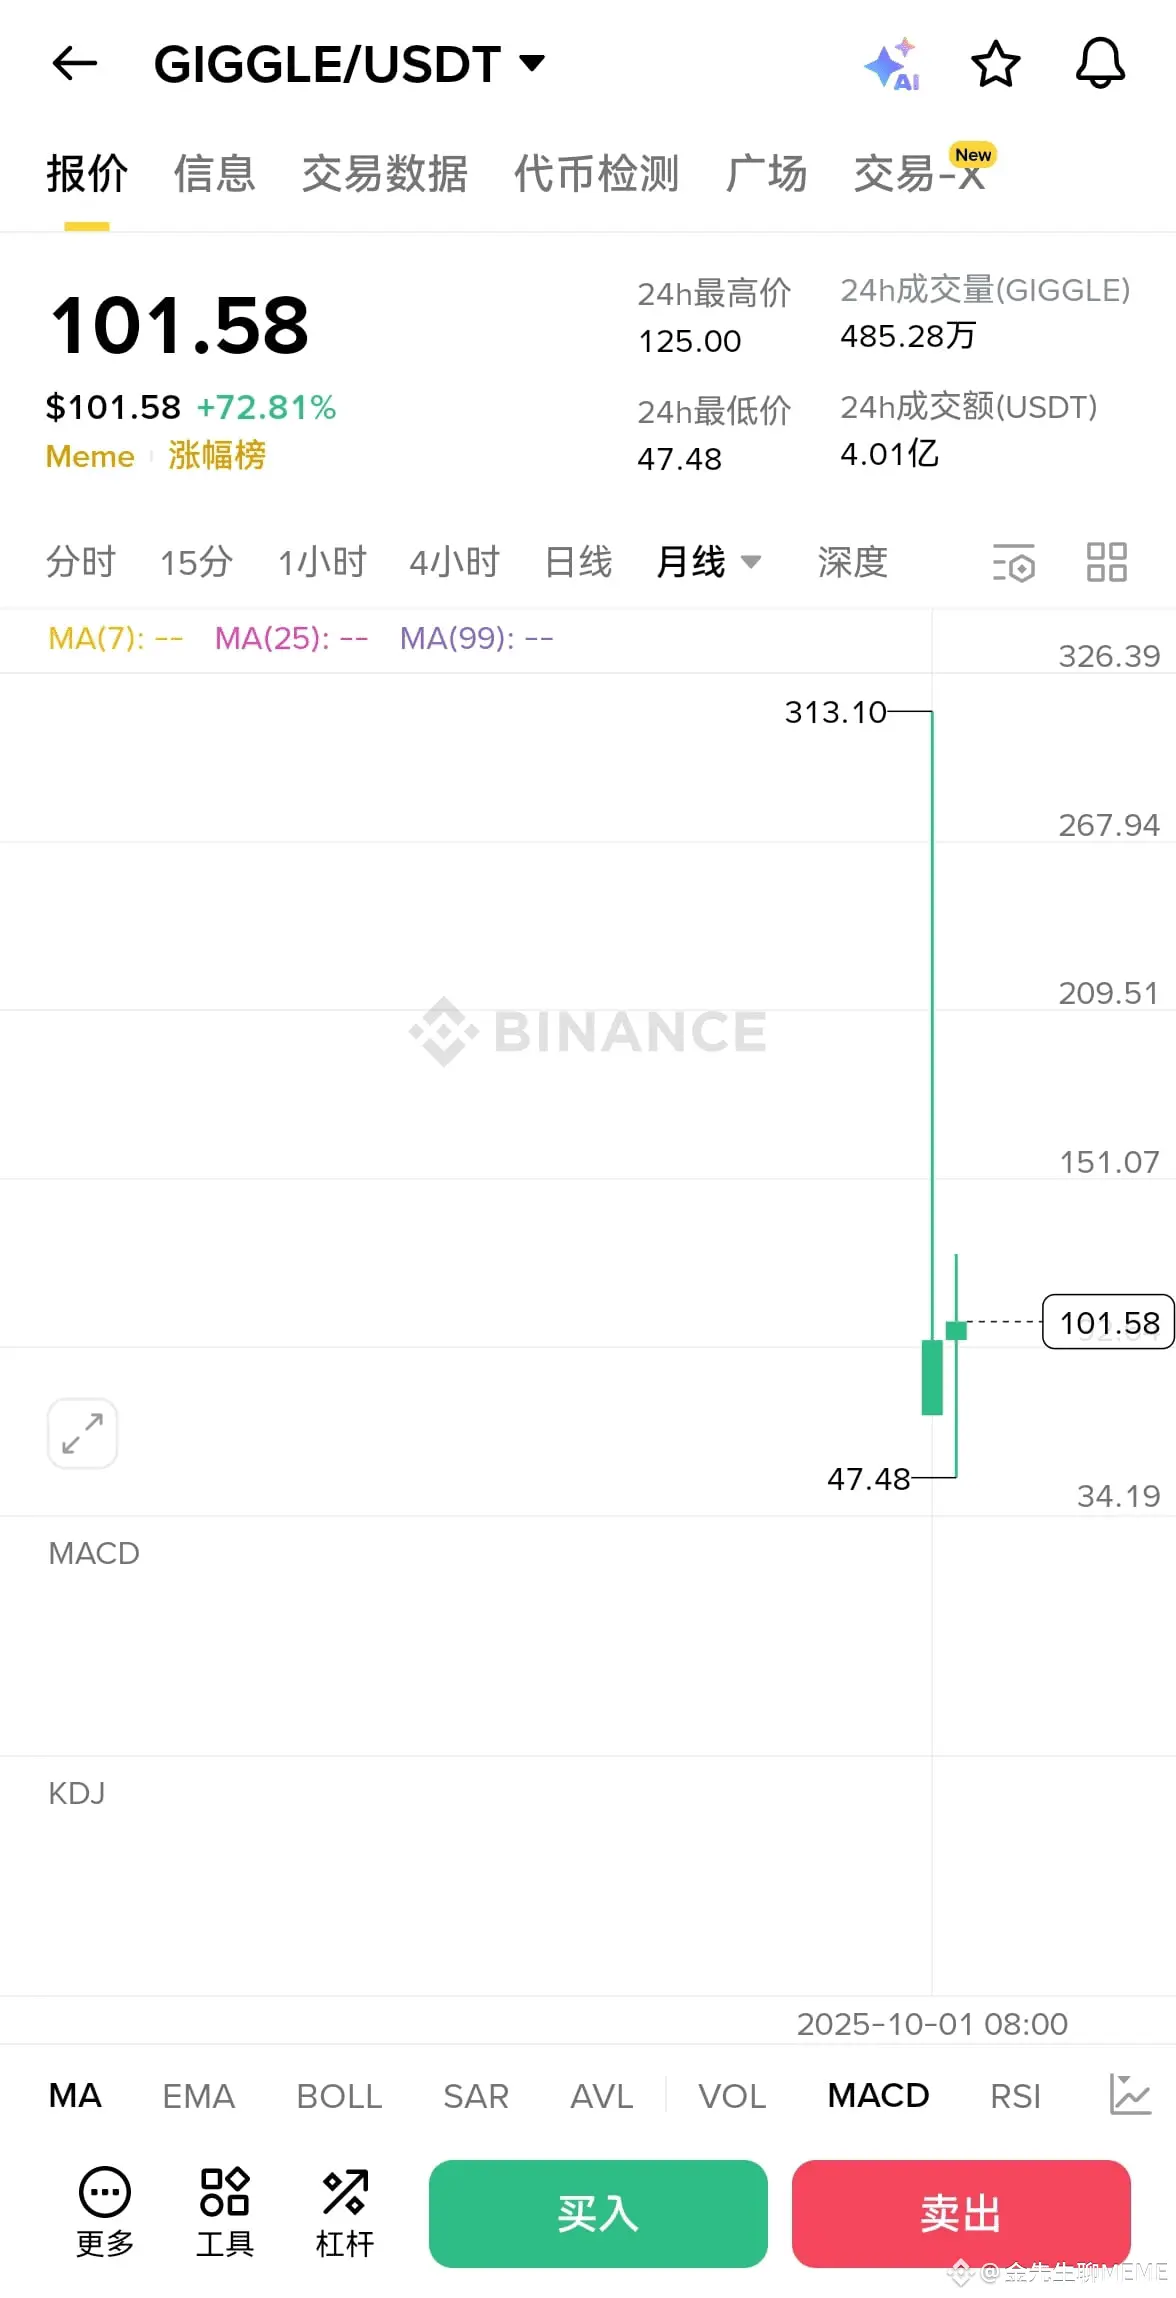
Task: Enable the BOLL indicator
Action: click(x=339, y=2095)
